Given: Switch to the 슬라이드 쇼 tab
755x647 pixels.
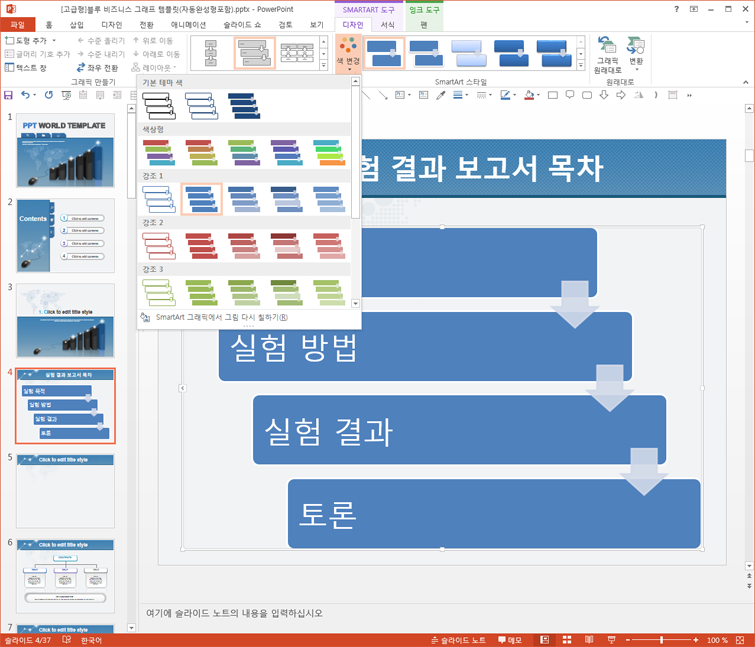Looking at the screenshot, I should tap(242, 25).
